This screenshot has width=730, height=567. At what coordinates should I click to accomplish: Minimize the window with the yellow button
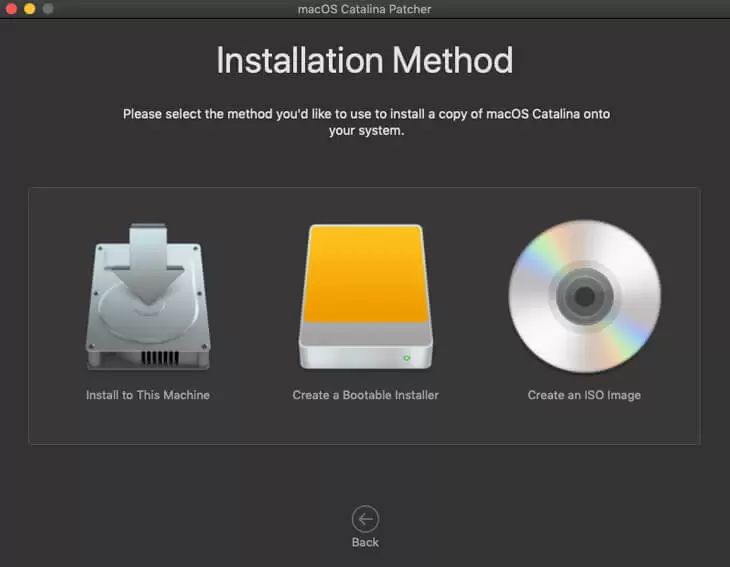tap(30, 9)
